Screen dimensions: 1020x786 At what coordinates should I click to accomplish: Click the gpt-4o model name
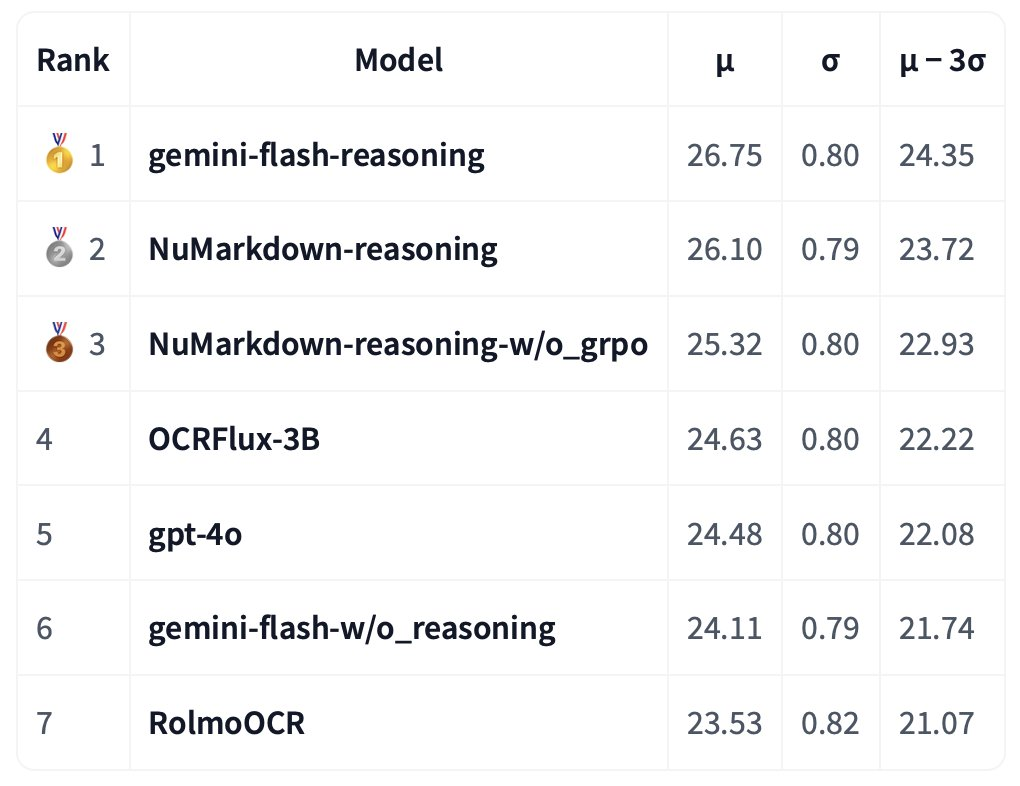tap(195, 533)
